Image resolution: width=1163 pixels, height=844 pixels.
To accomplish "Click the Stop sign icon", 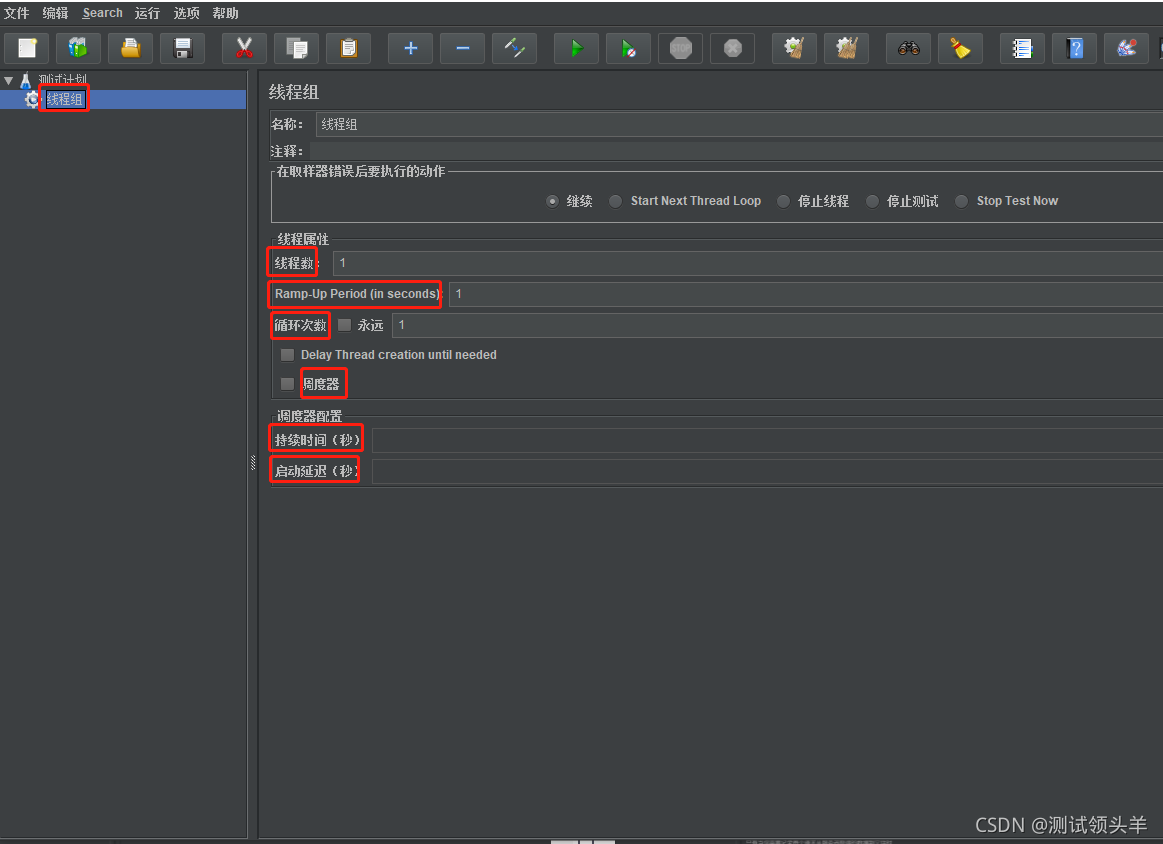I will [680, 48].
